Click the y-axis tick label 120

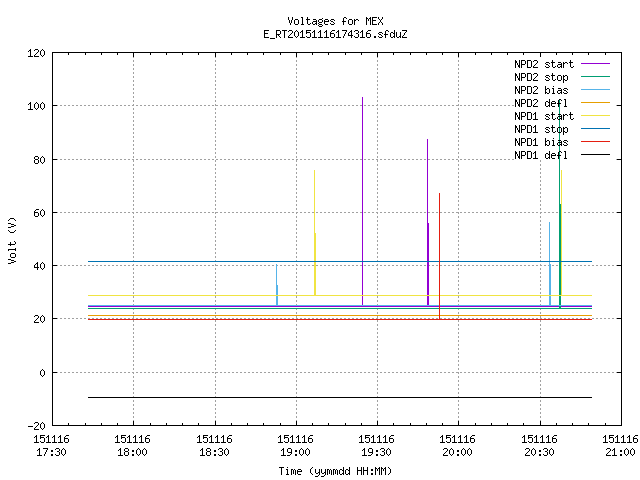click(x=36, y=53)
